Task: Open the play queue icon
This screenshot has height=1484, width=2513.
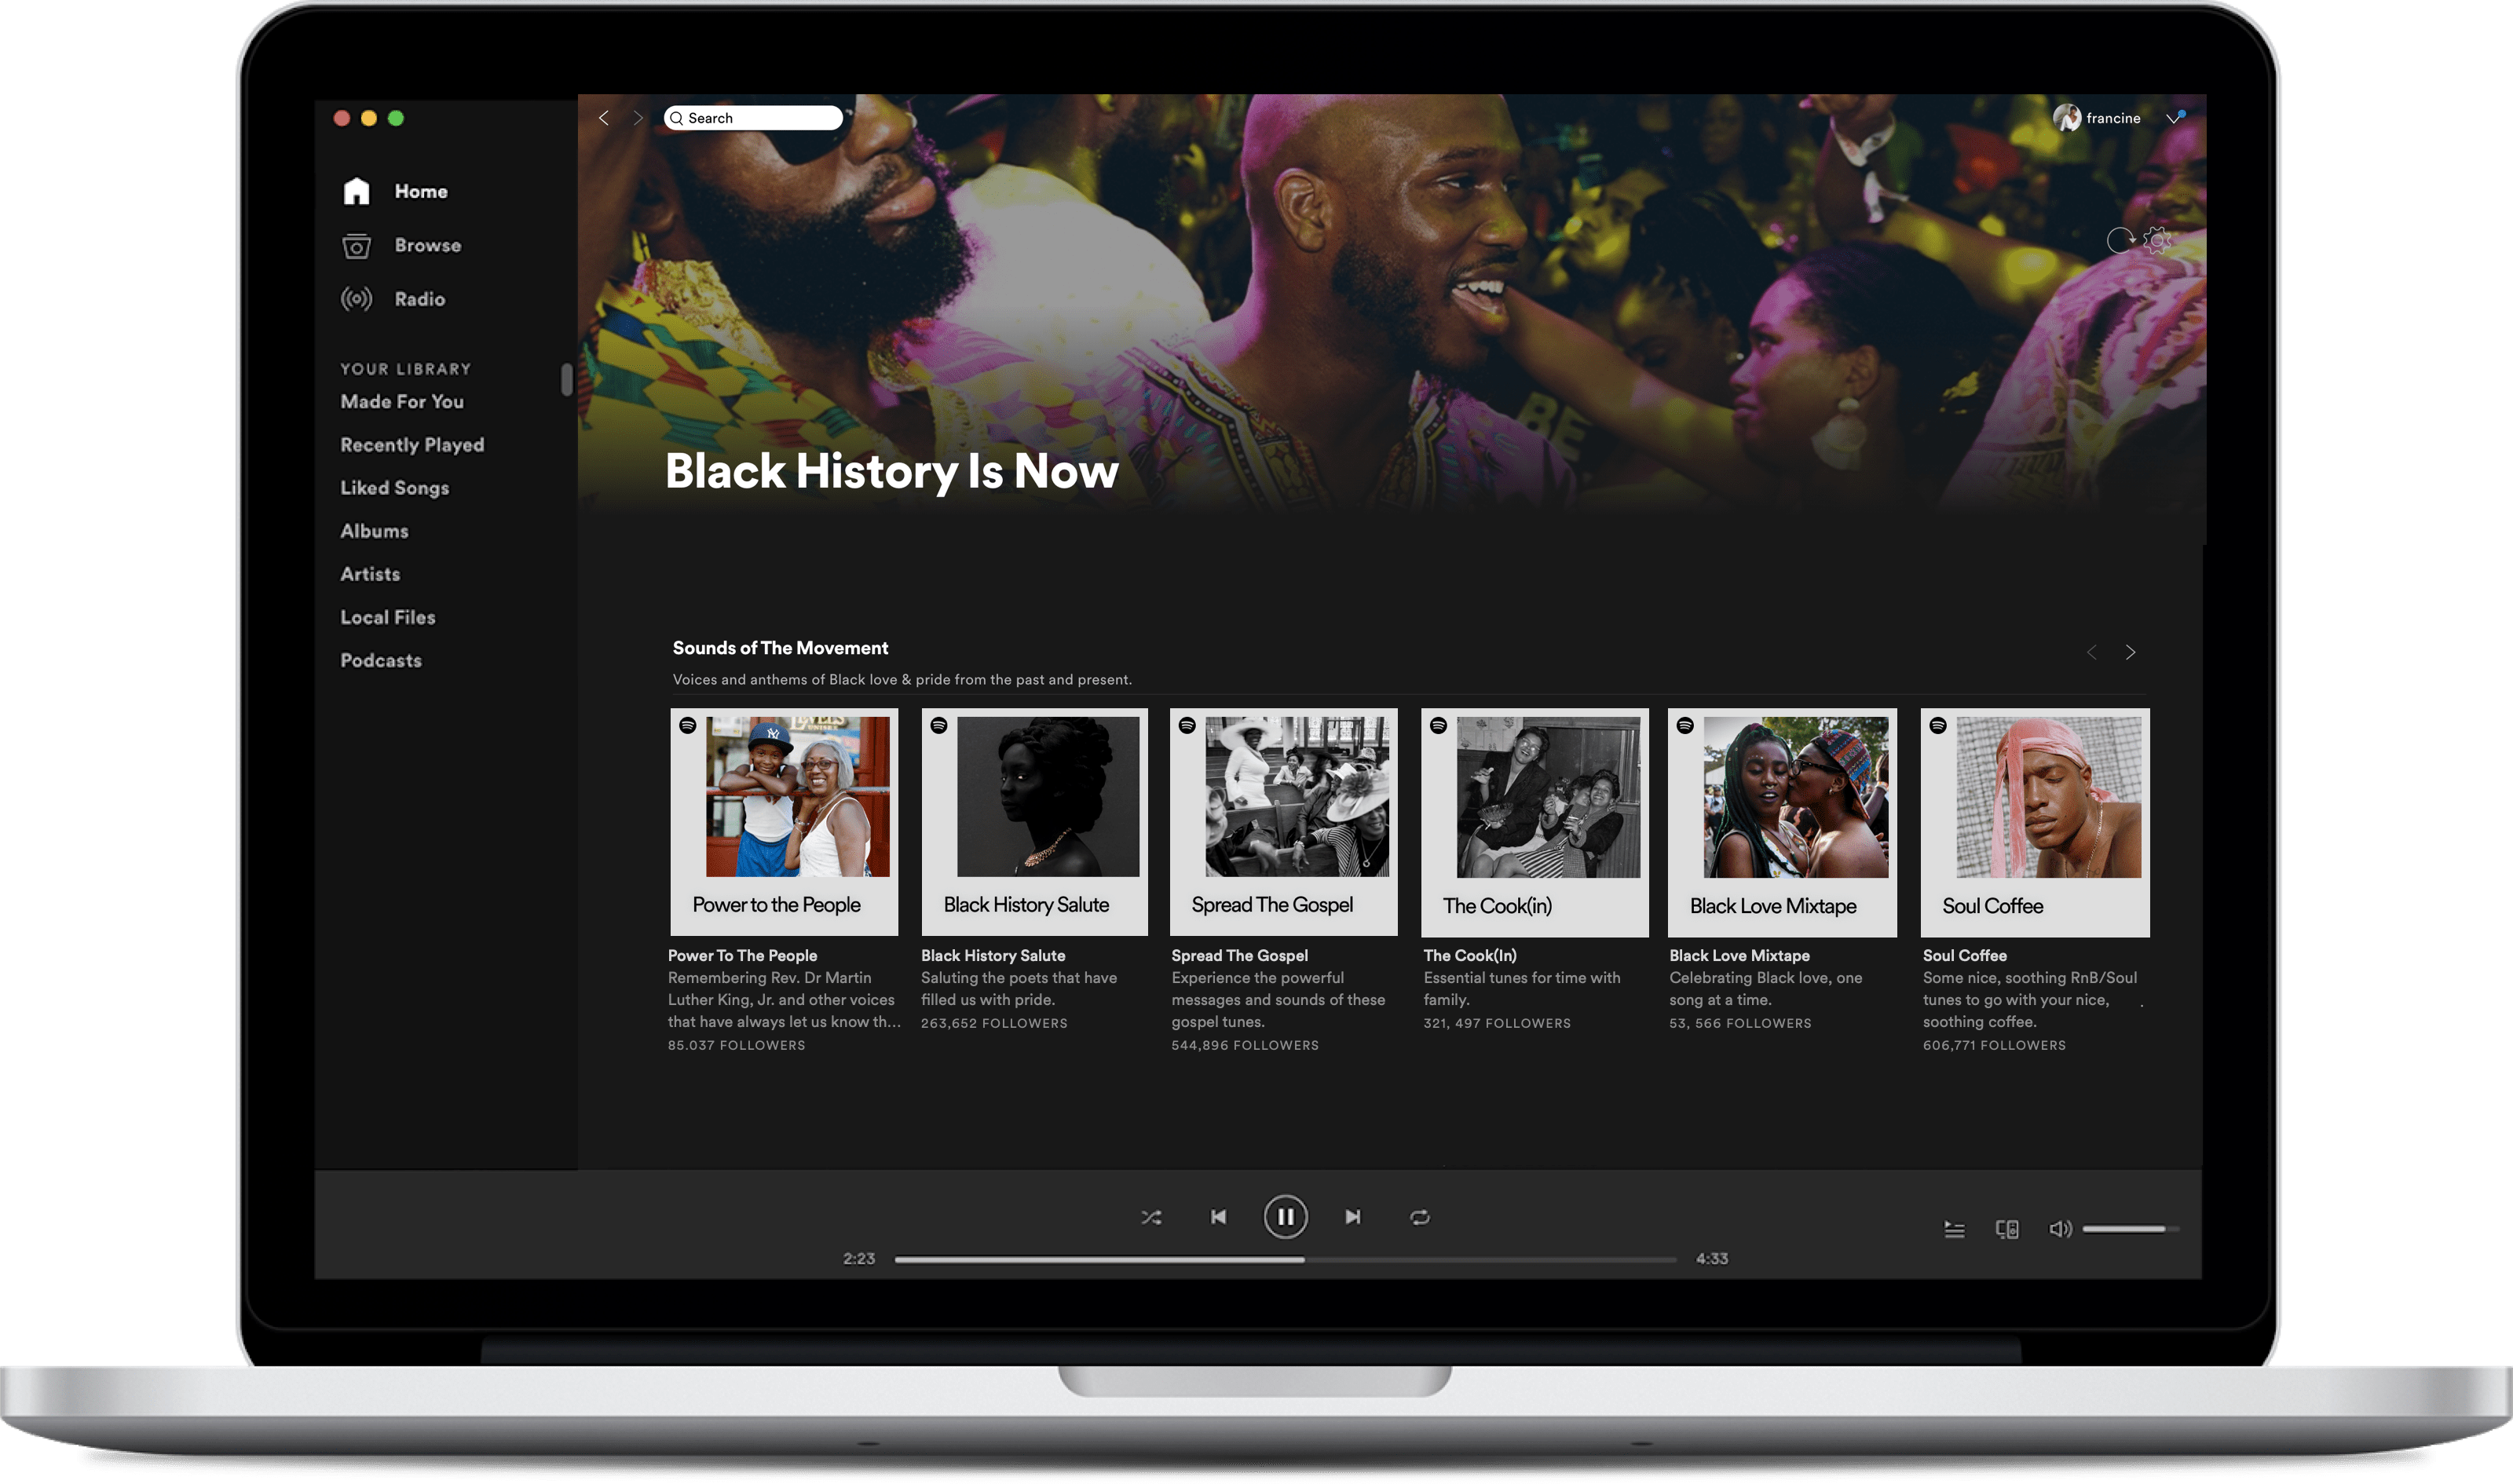Action: 1954,1229
